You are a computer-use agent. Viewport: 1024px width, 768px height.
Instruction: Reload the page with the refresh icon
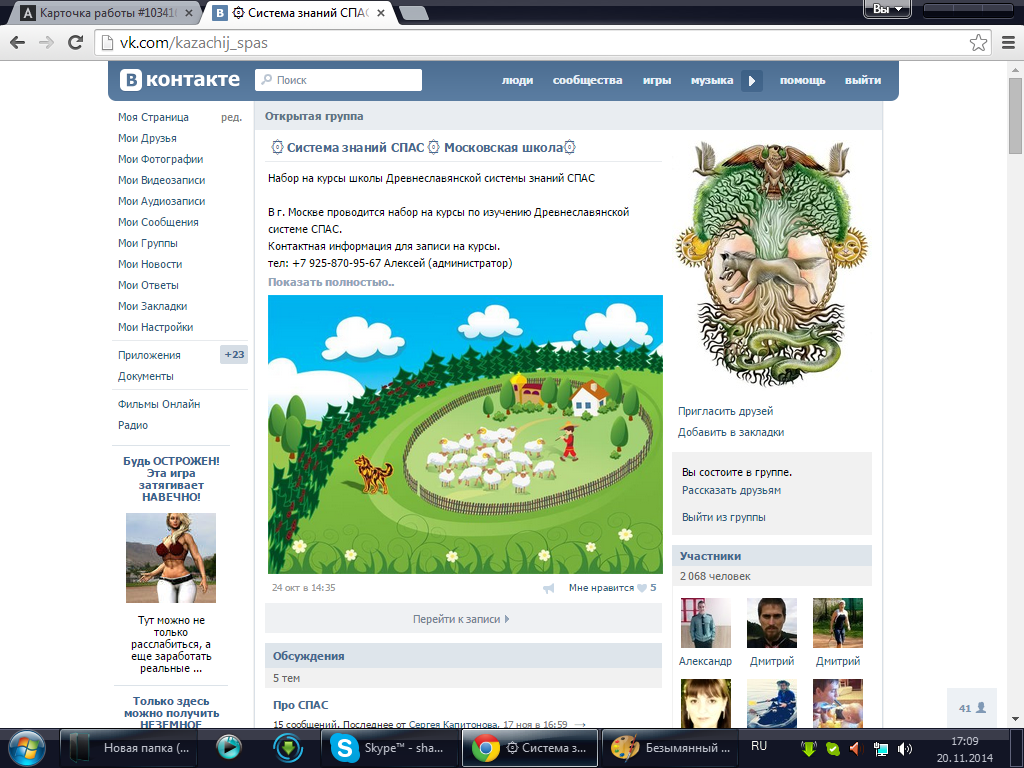pyautogui.click(x=76, y=43)
